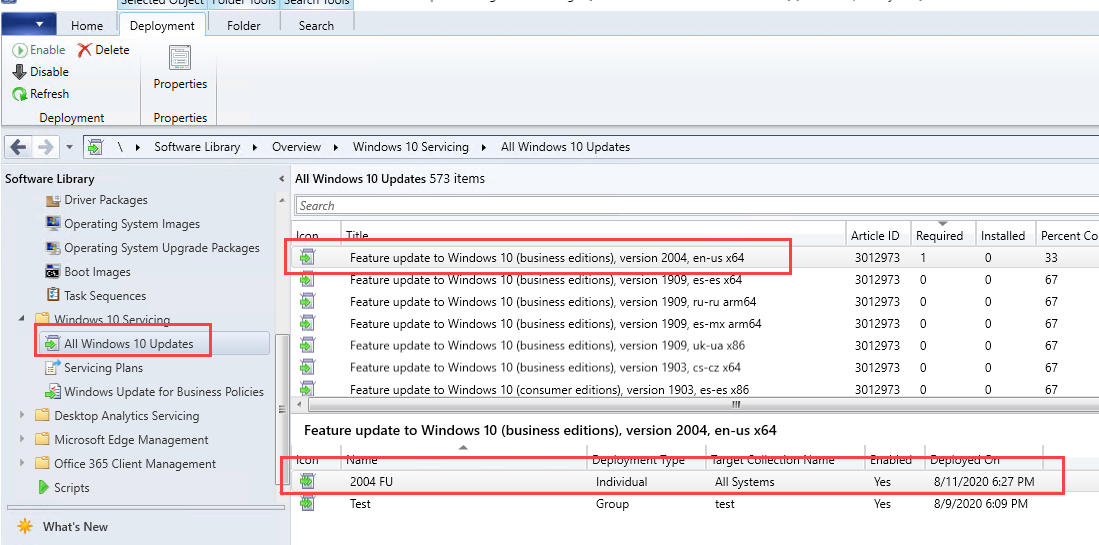Click the Search input field
Viewport: 1099px width, 545px height.
pyautogui.click(x=697, y=205)
